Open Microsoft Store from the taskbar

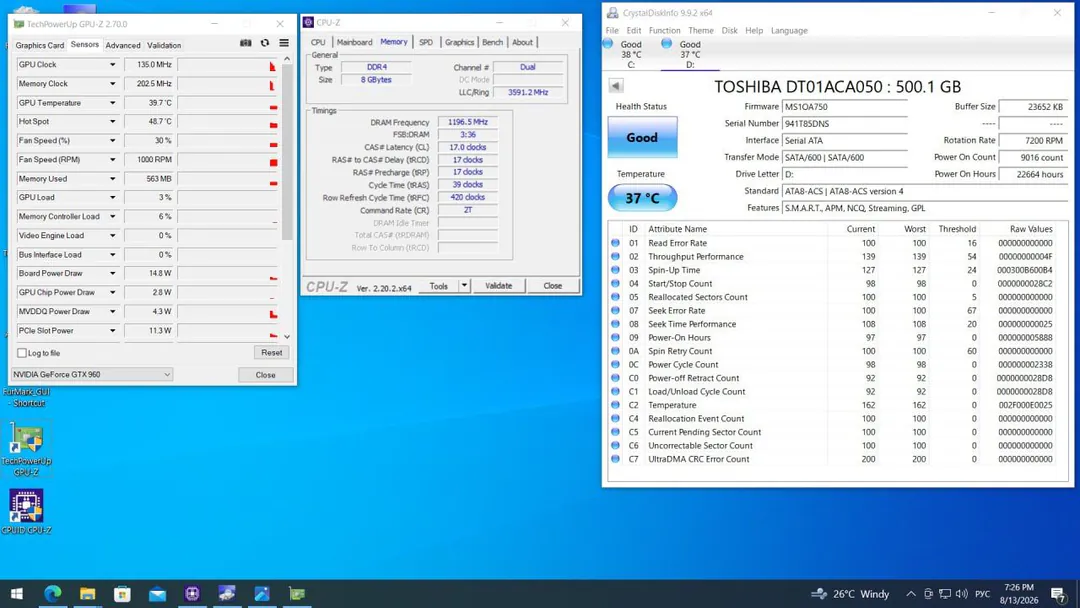pos(123,594)
